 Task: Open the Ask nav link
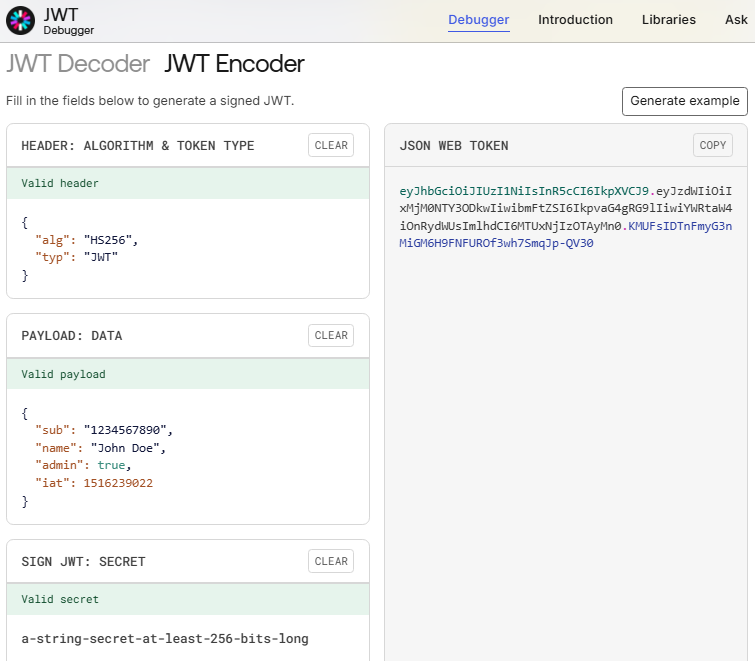pyautogui.click(x=736, y=20)
